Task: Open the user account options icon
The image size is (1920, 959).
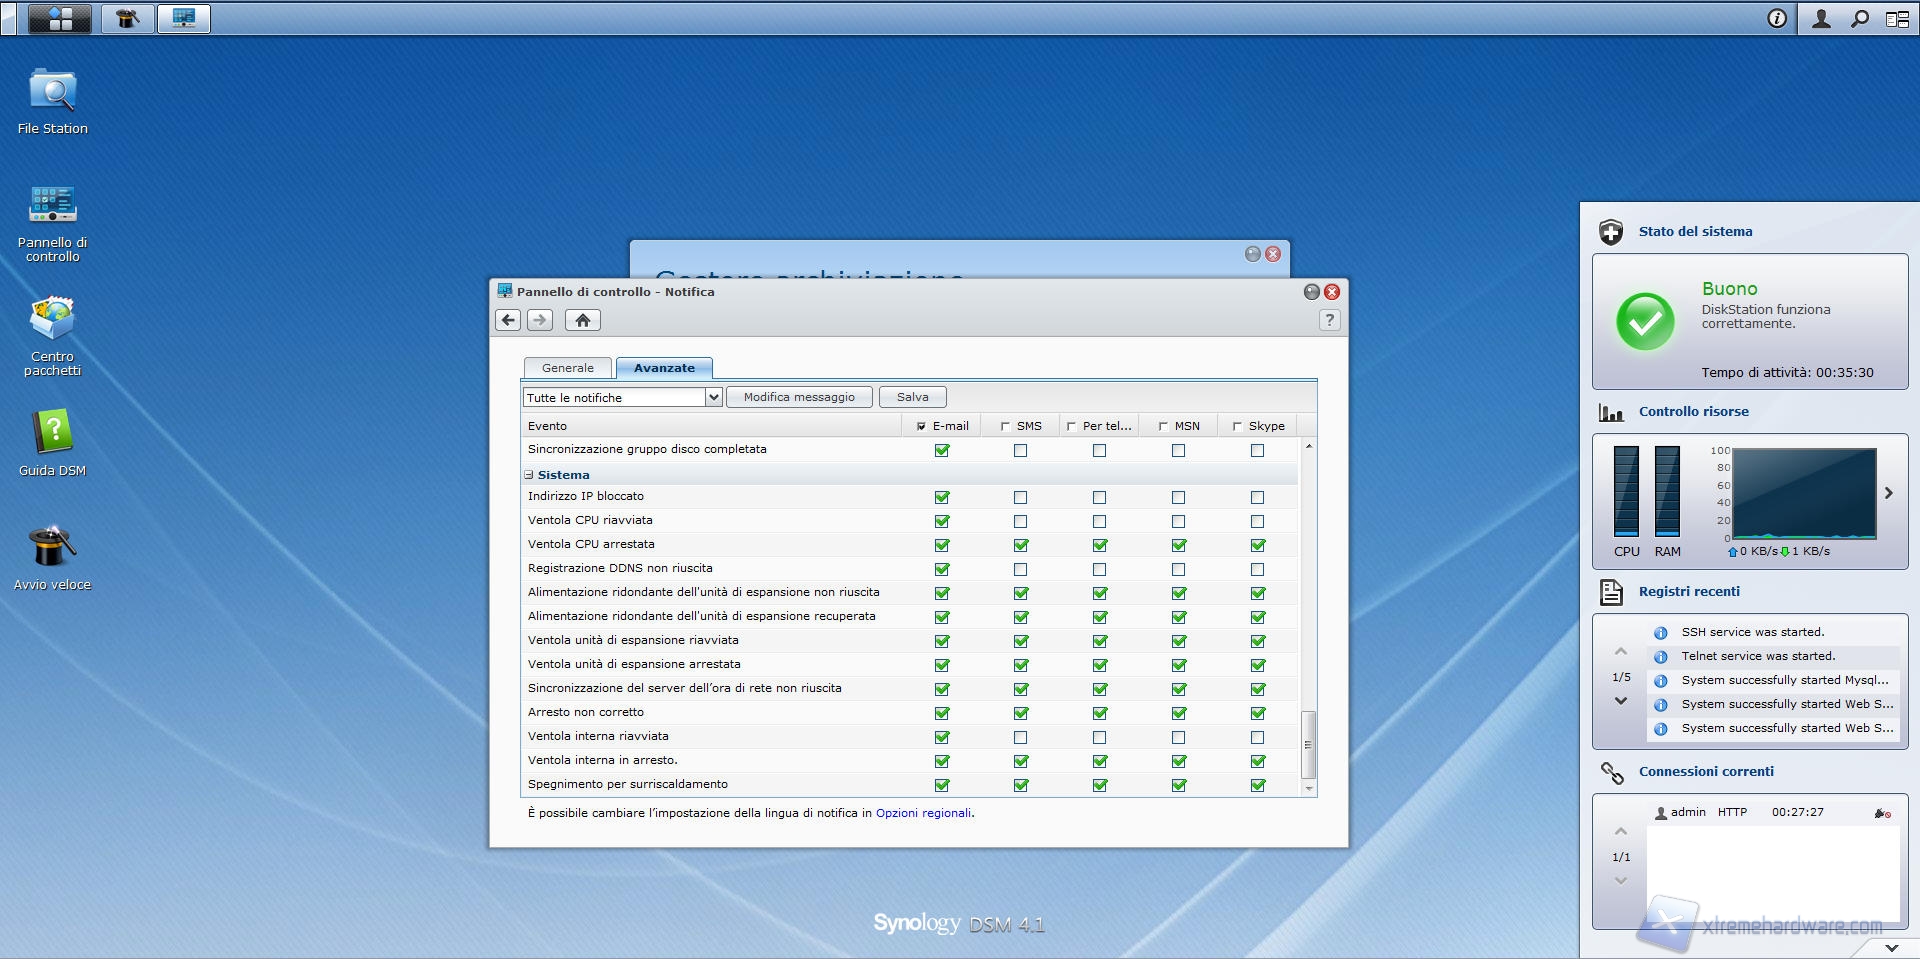Action: coord(1821,19)
